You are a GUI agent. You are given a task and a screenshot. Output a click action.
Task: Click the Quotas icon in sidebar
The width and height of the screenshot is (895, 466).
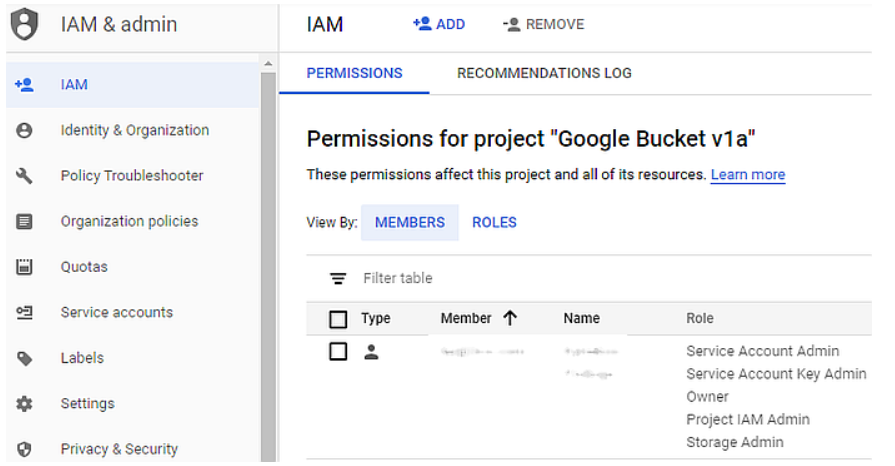tap(24, 267)
